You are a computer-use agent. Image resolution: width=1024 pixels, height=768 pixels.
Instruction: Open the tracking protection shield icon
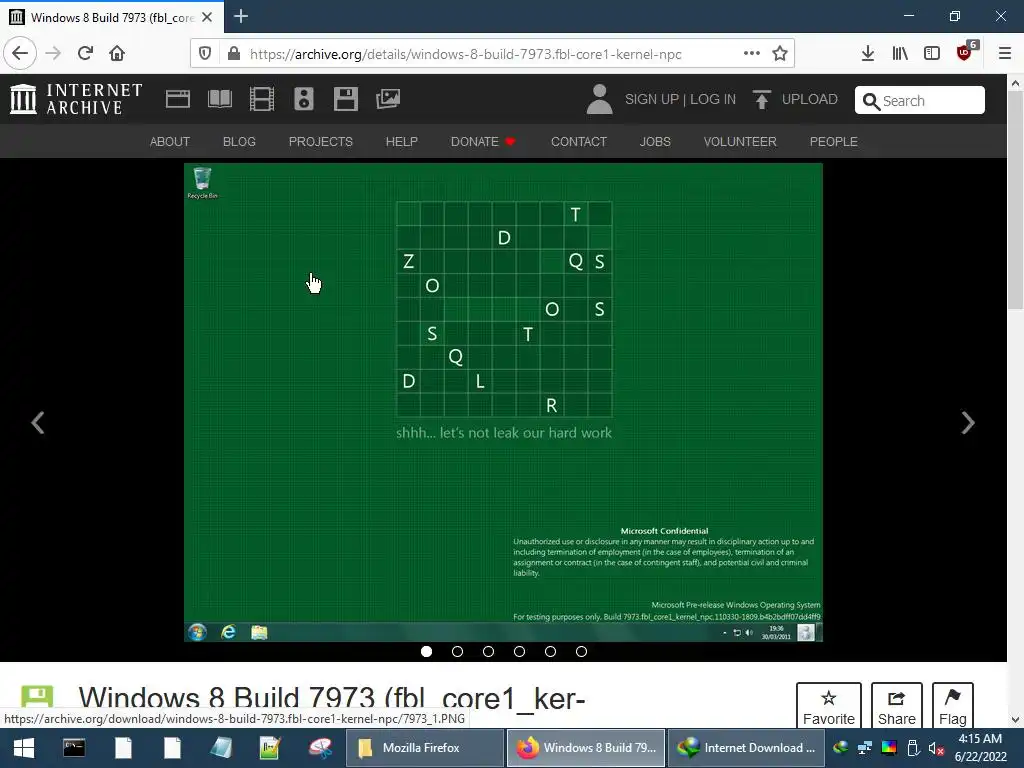[205, 54]
